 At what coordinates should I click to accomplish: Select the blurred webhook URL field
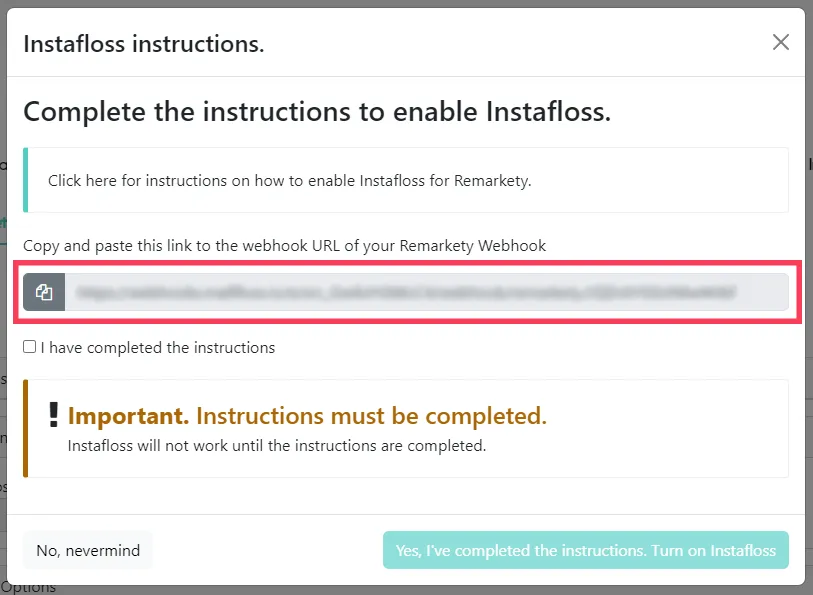[427, 292]
